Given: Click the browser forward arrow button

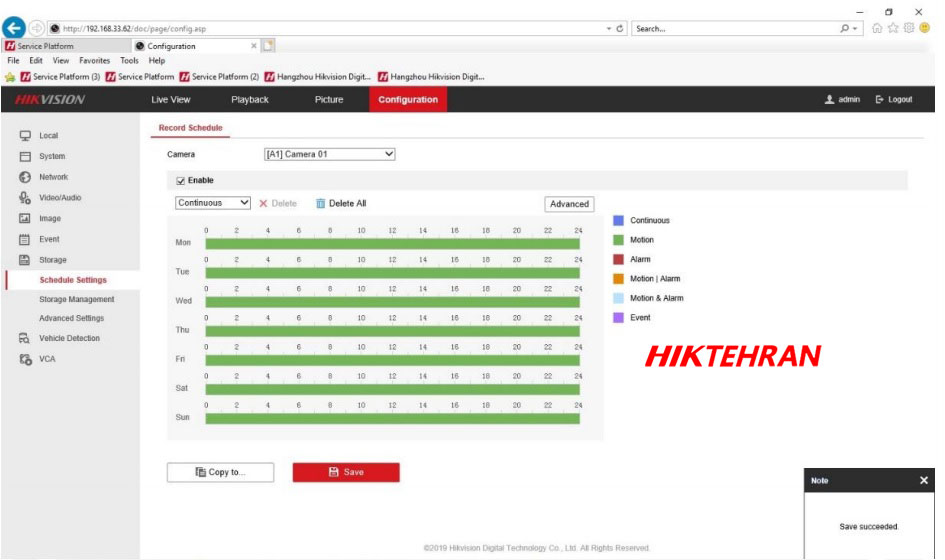Looking at the screenshot, I should point(37,28).
